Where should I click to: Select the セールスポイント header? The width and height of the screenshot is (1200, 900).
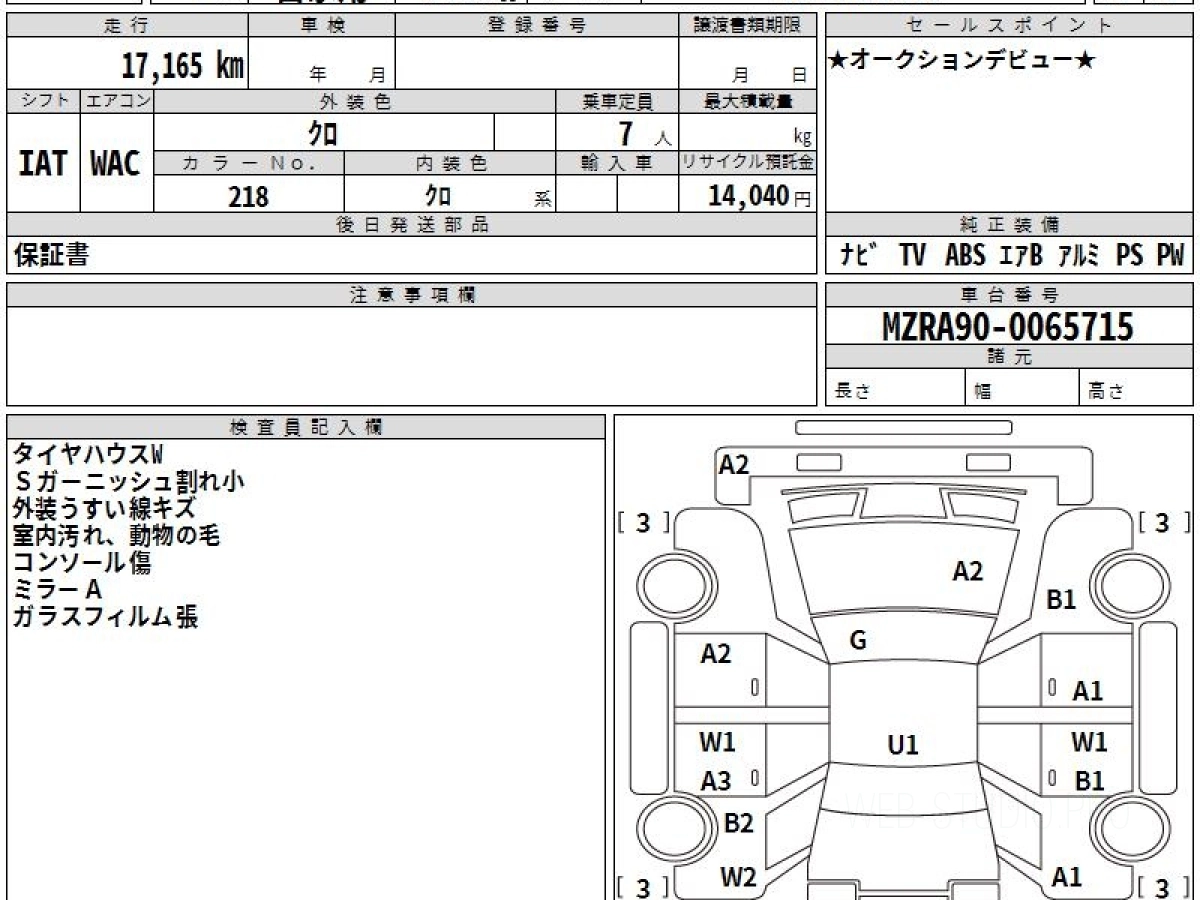click(1009, 26)
